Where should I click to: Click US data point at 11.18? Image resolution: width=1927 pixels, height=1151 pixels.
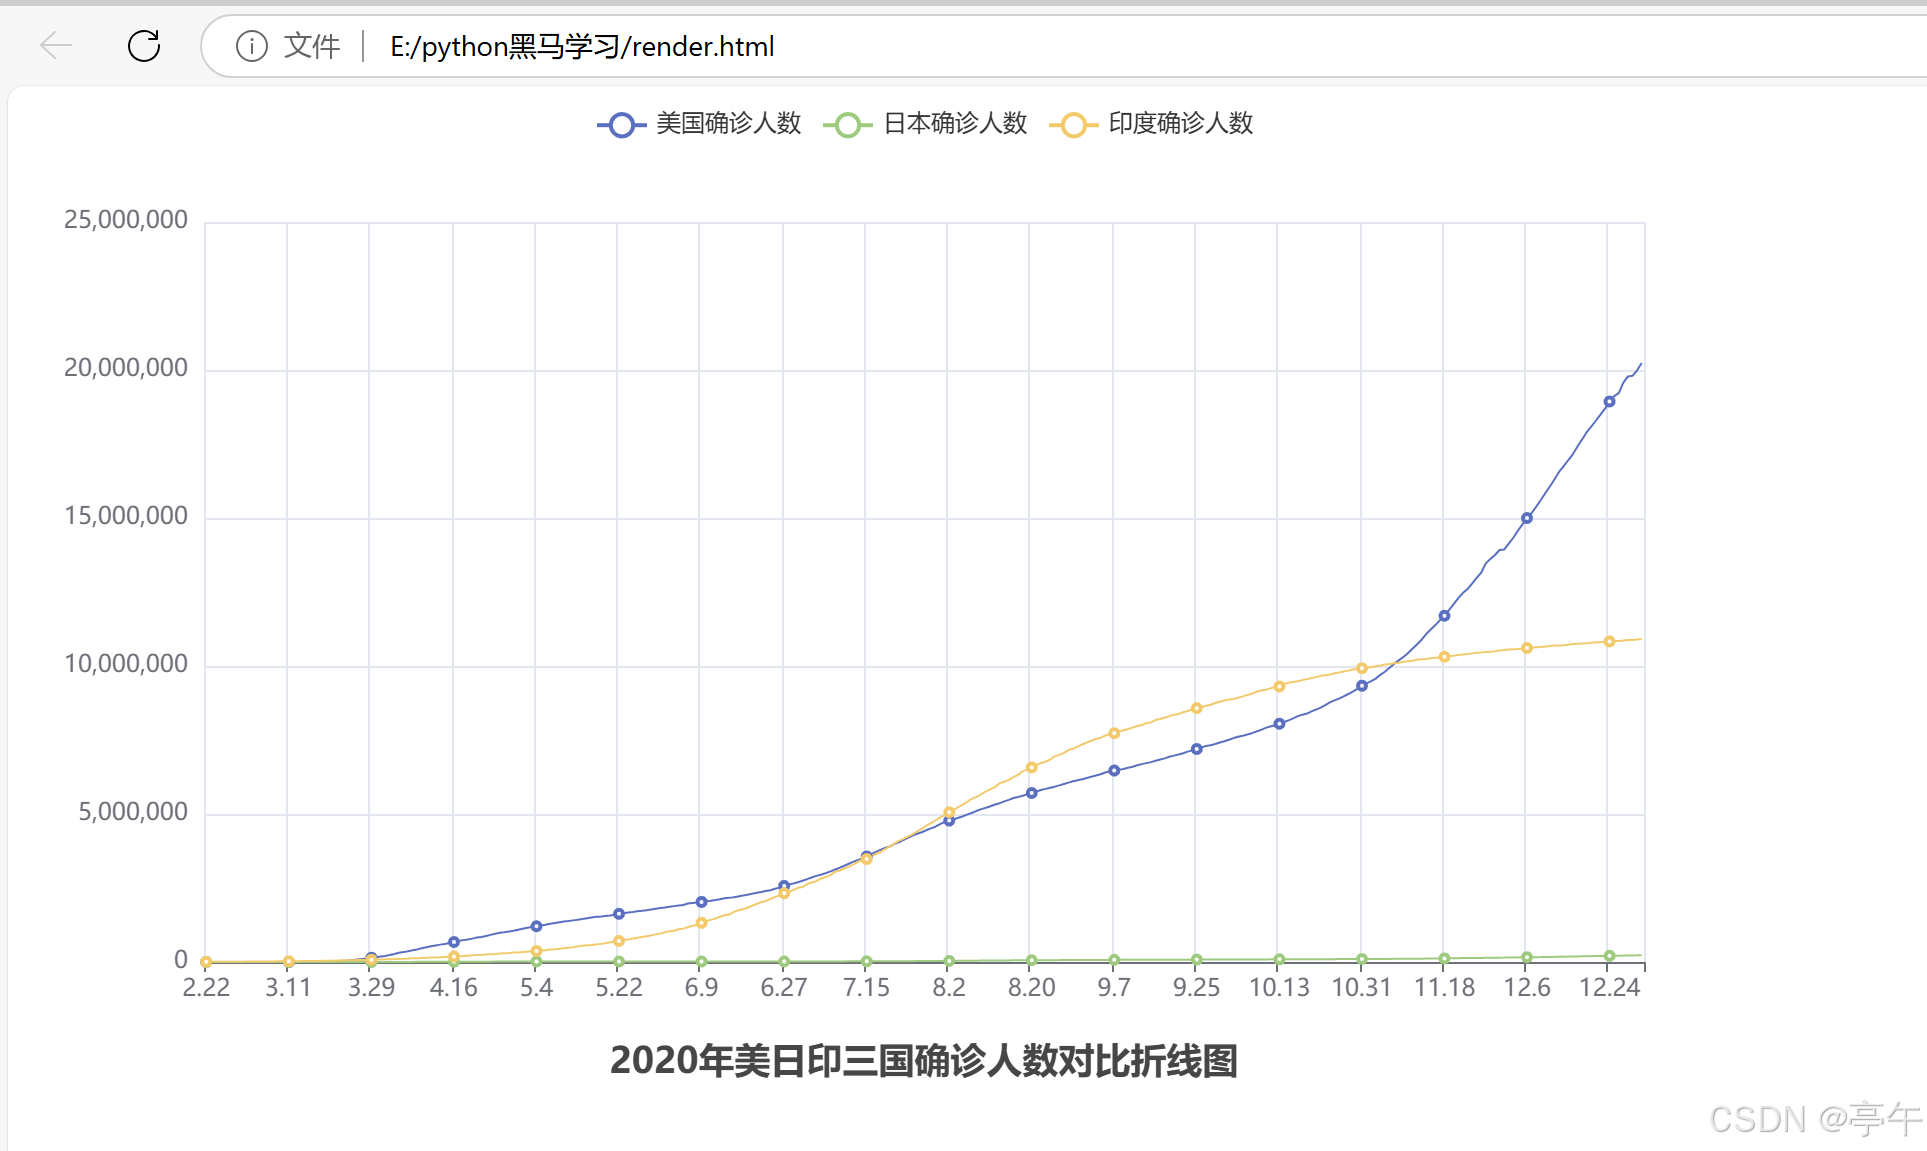coord(1444,616)
